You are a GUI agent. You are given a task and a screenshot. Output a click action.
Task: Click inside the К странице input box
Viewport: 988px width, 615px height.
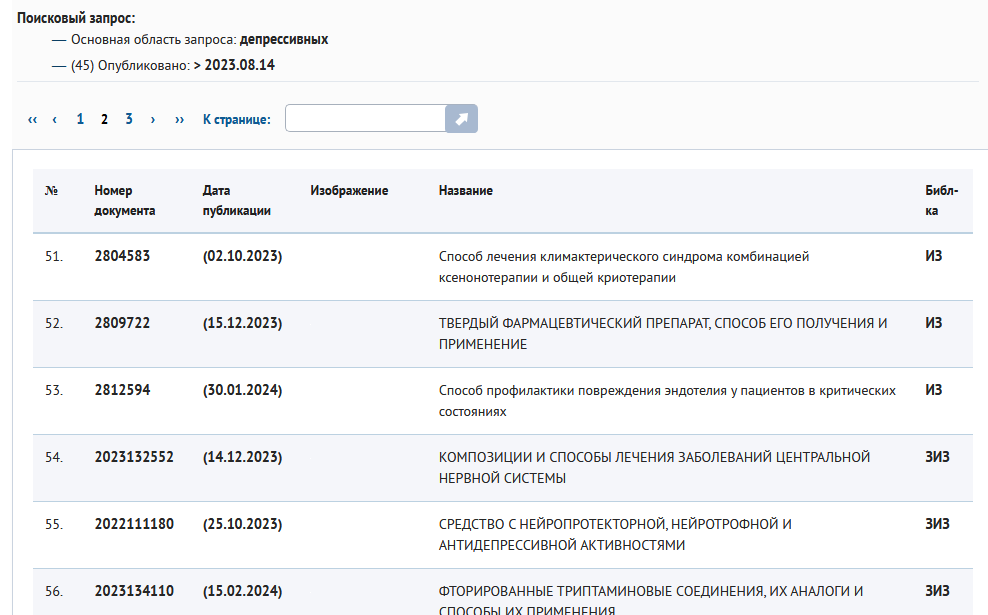tap(365, 118)
